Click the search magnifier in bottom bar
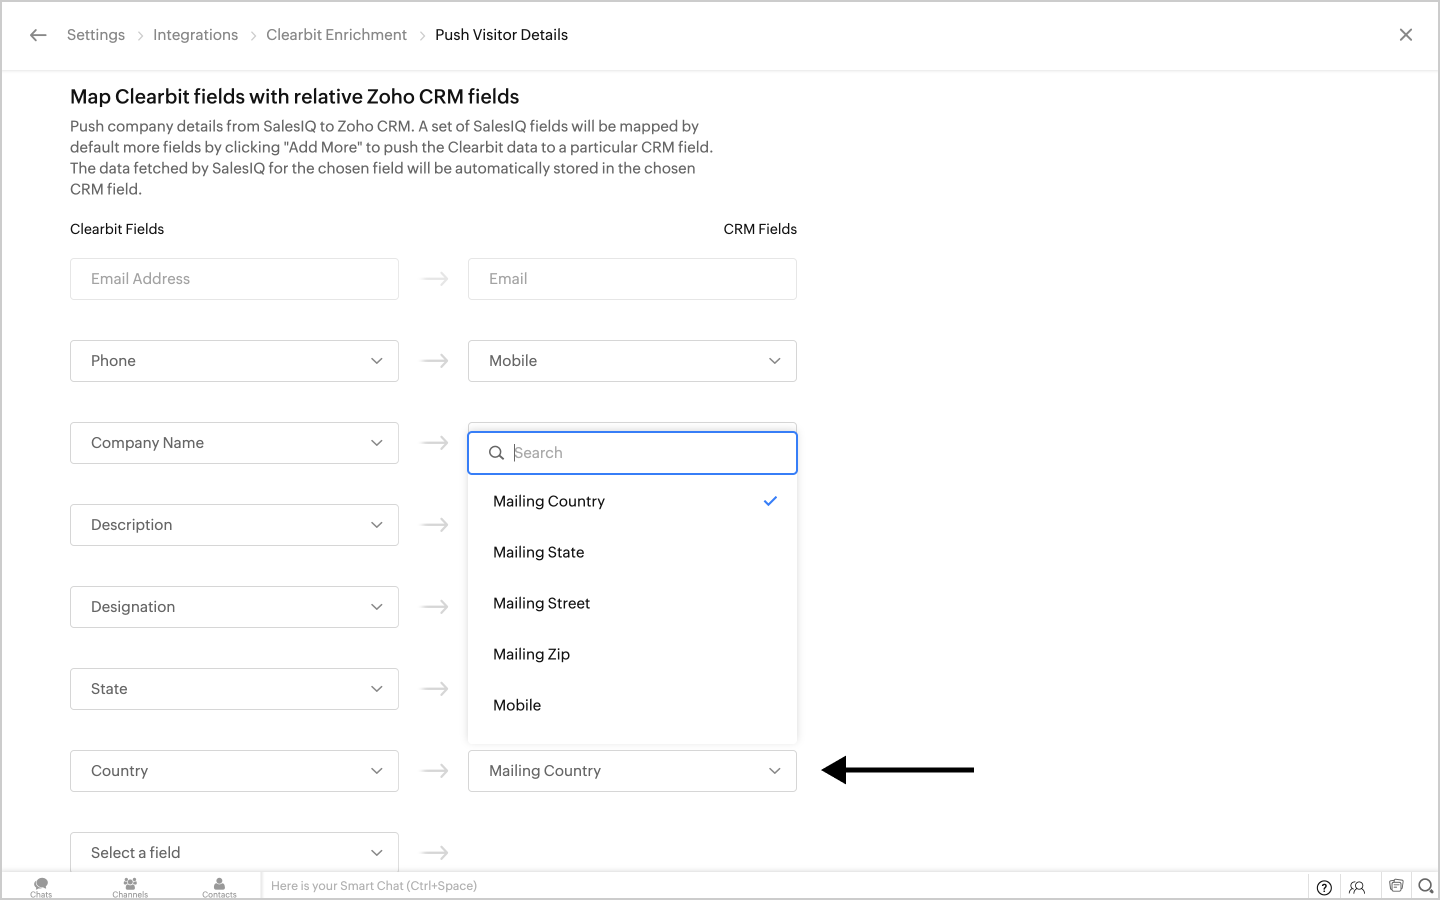Screen dimensions: 1440x900 coord(1426,886)
